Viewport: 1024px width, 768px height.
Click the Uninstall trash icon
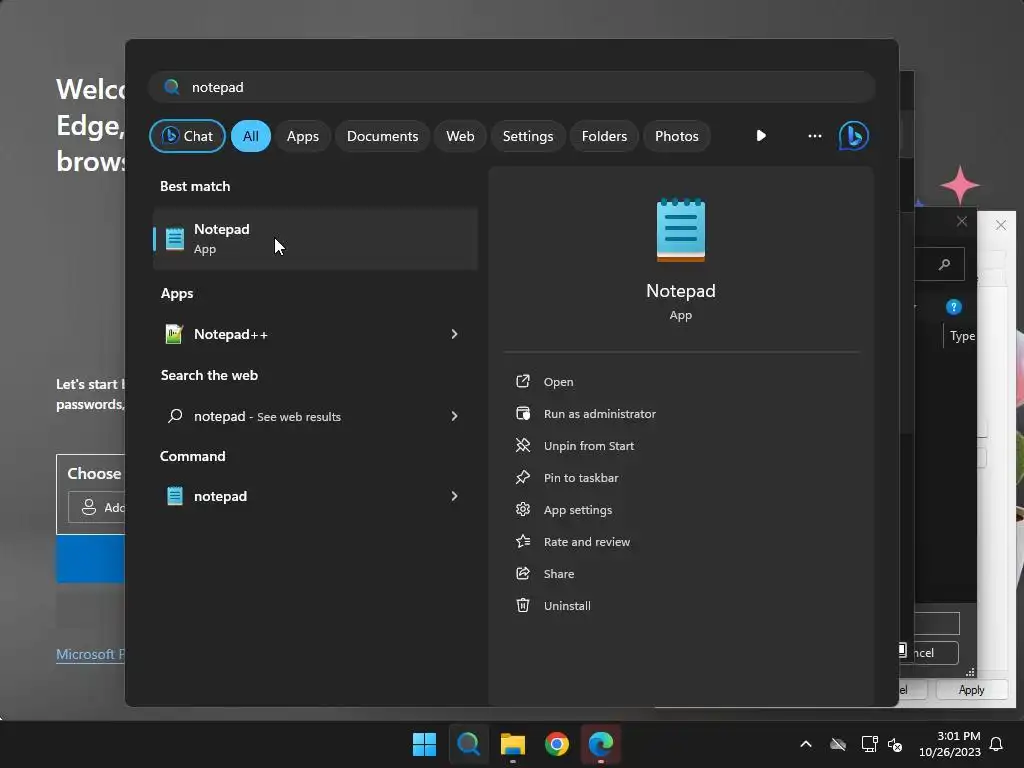522,605
